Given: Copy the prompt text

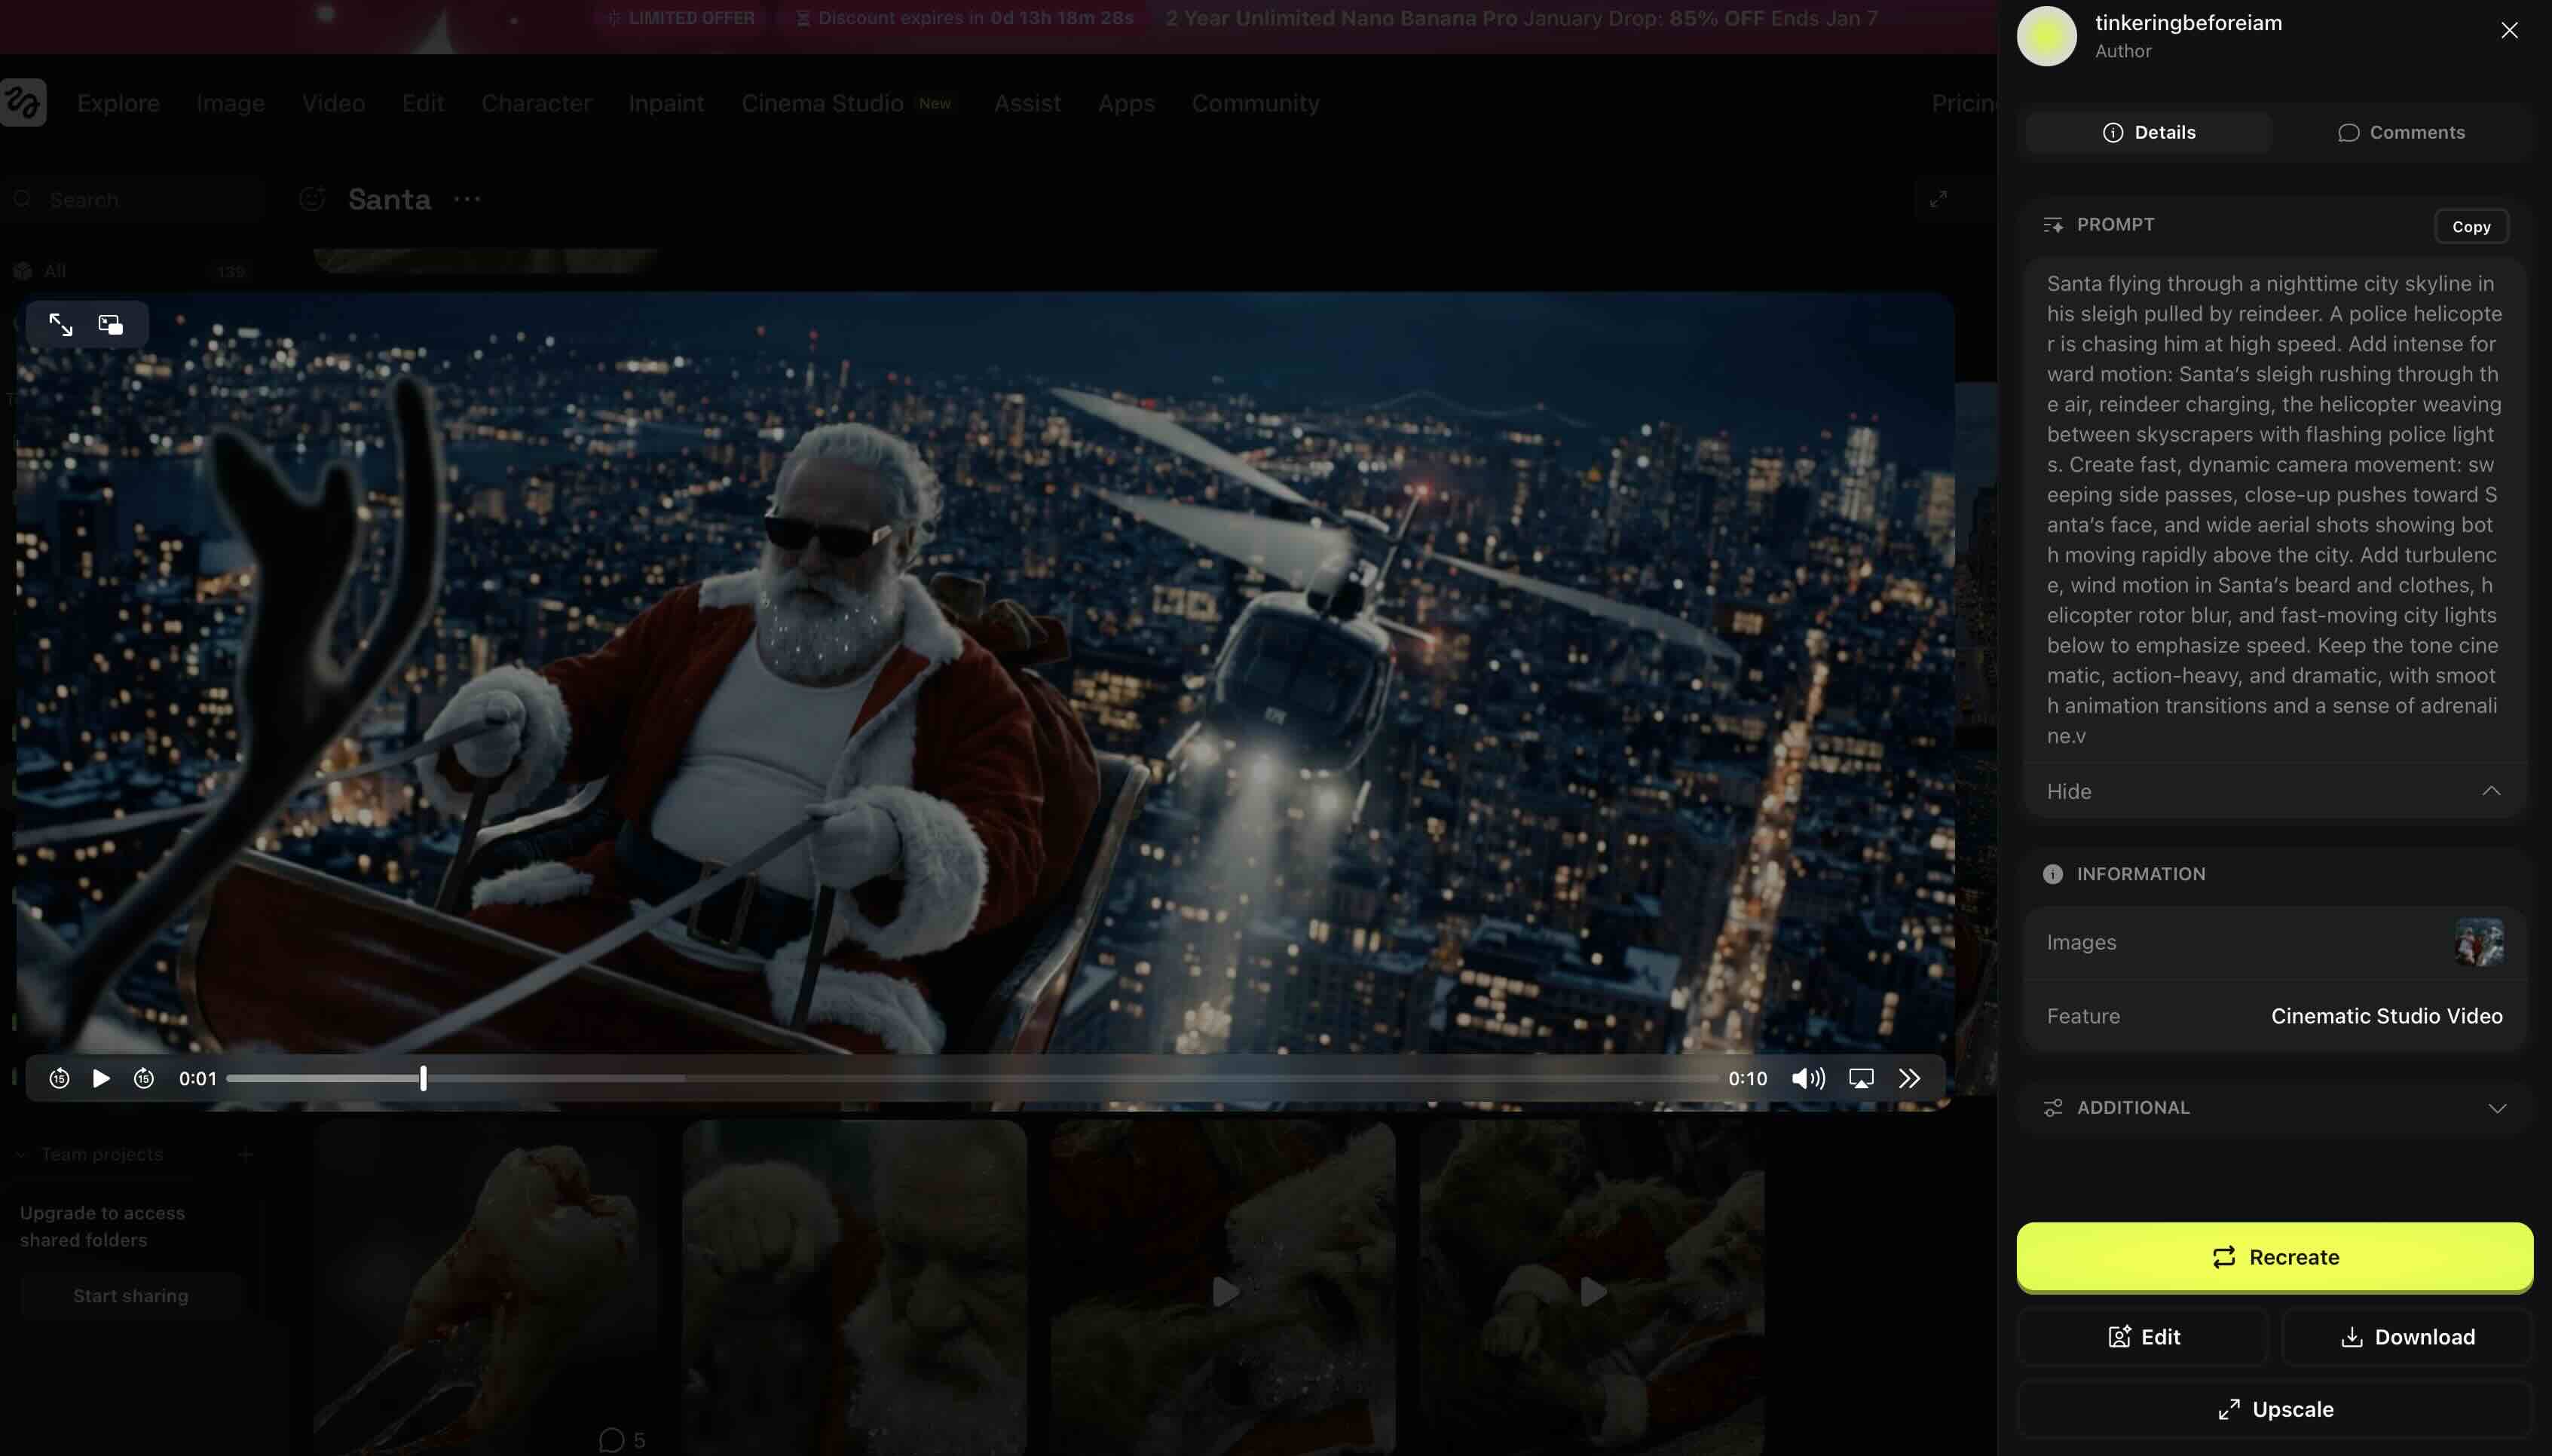Looking at the screenshot, I should [x=2471, y=227].
